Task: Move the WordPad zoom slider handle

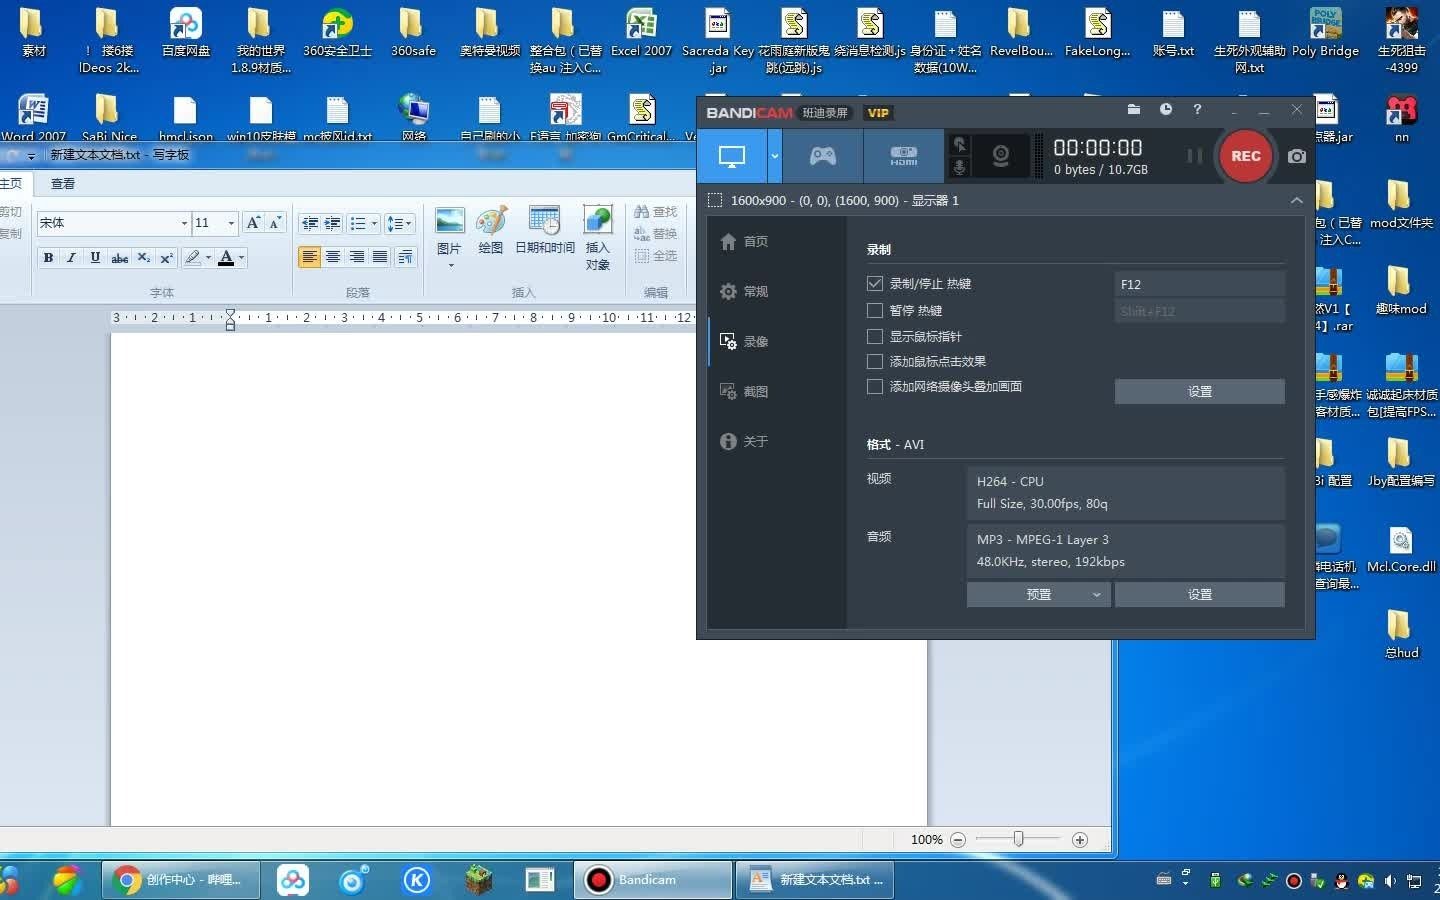Action: [x=1018, y=840]
